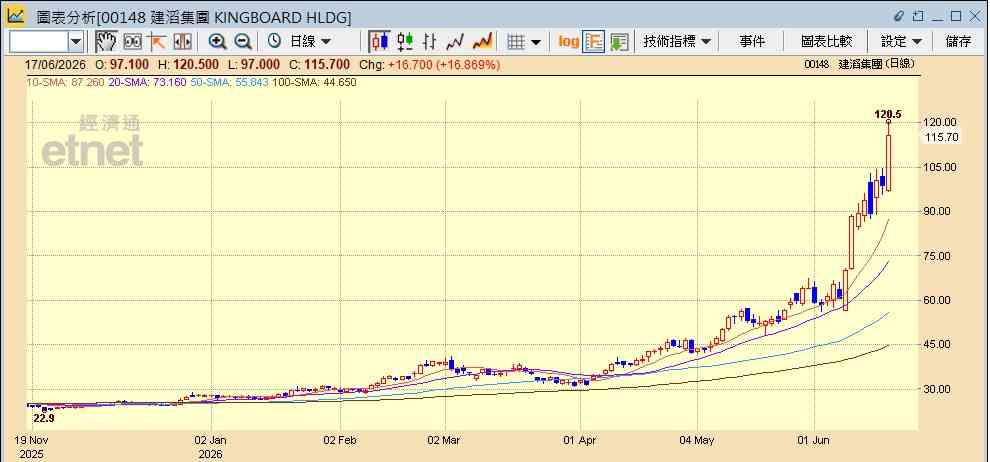990x462 pixels.
Task: Click the paperclip link icon in title bar
Action: tap(899, 16)
